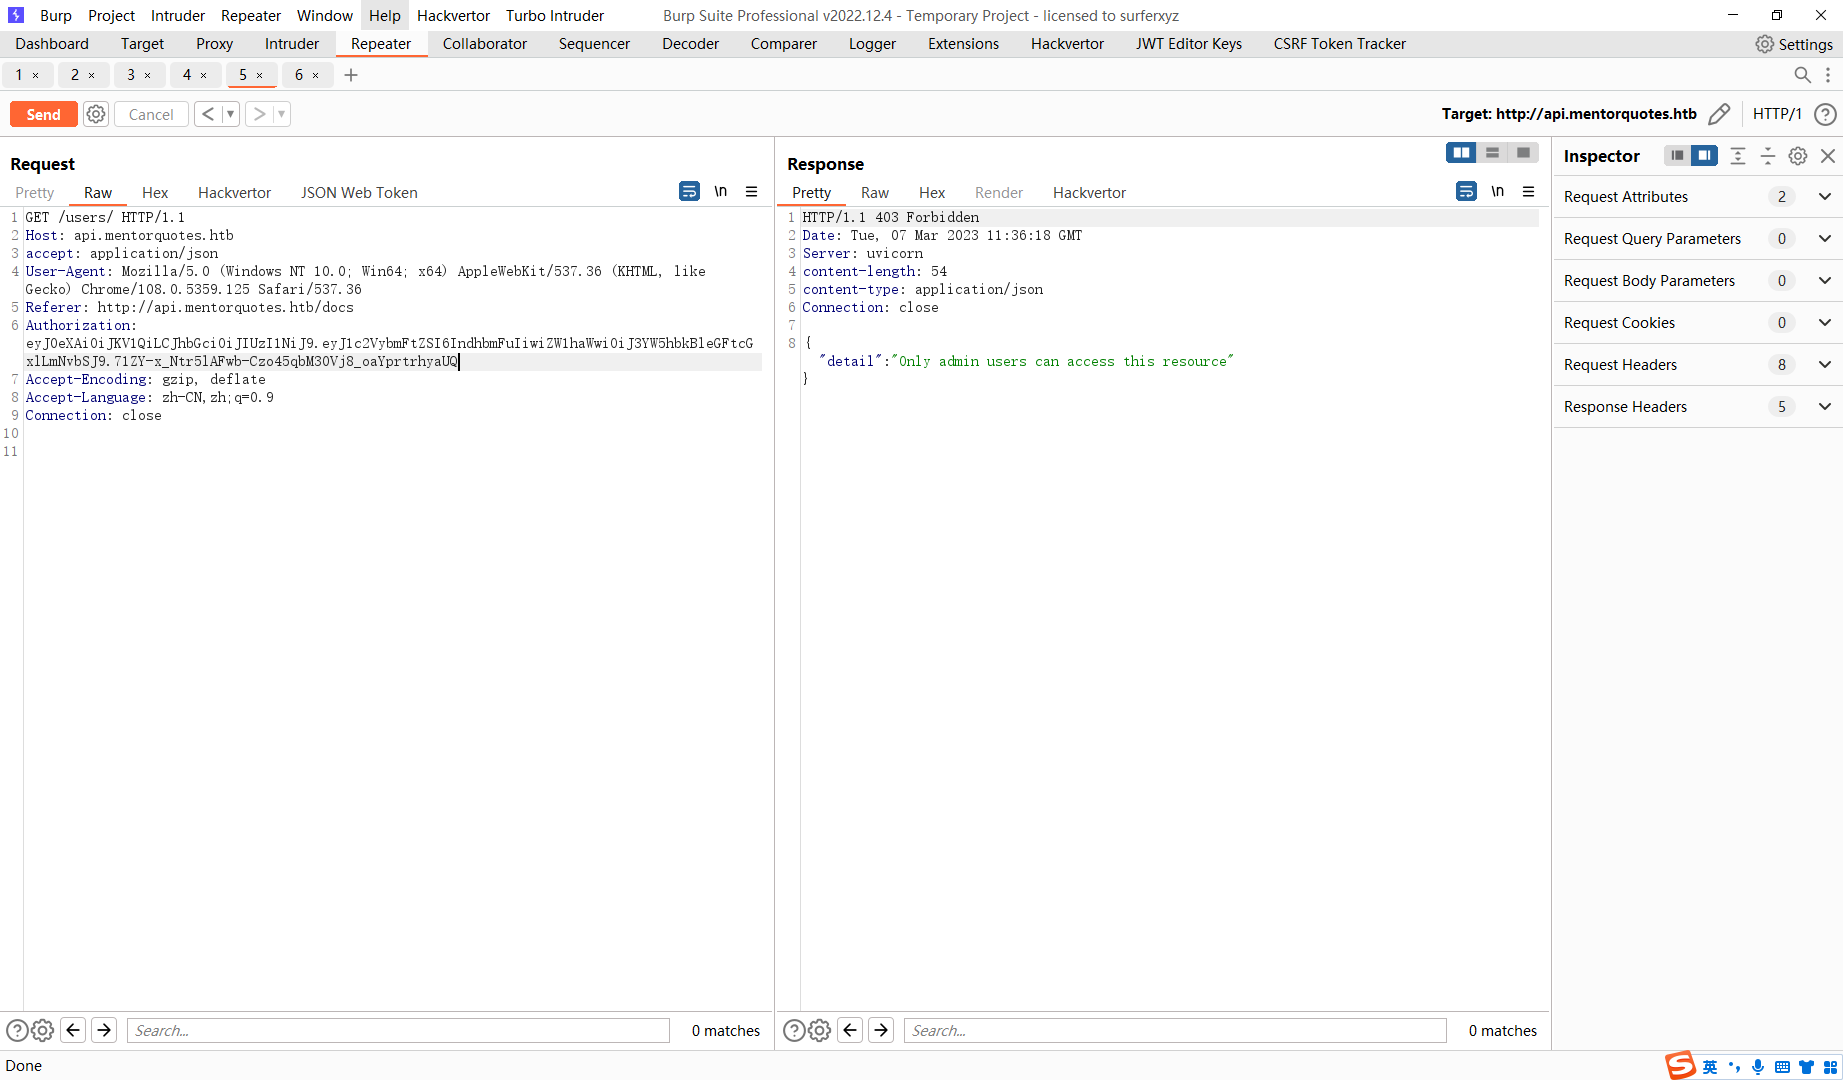Click Sogou input method tray icon
1843x1080 pixels.
pos(1680,1066)
